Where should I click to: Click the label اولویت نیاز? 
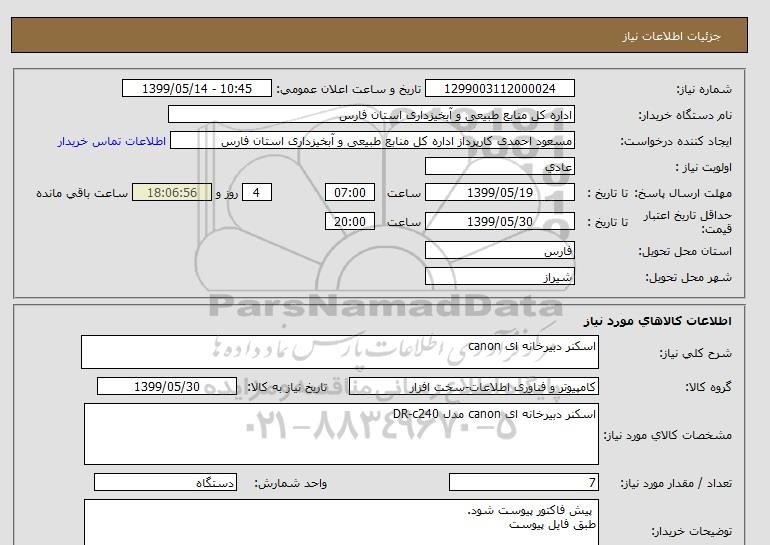[x=703, y=167]
